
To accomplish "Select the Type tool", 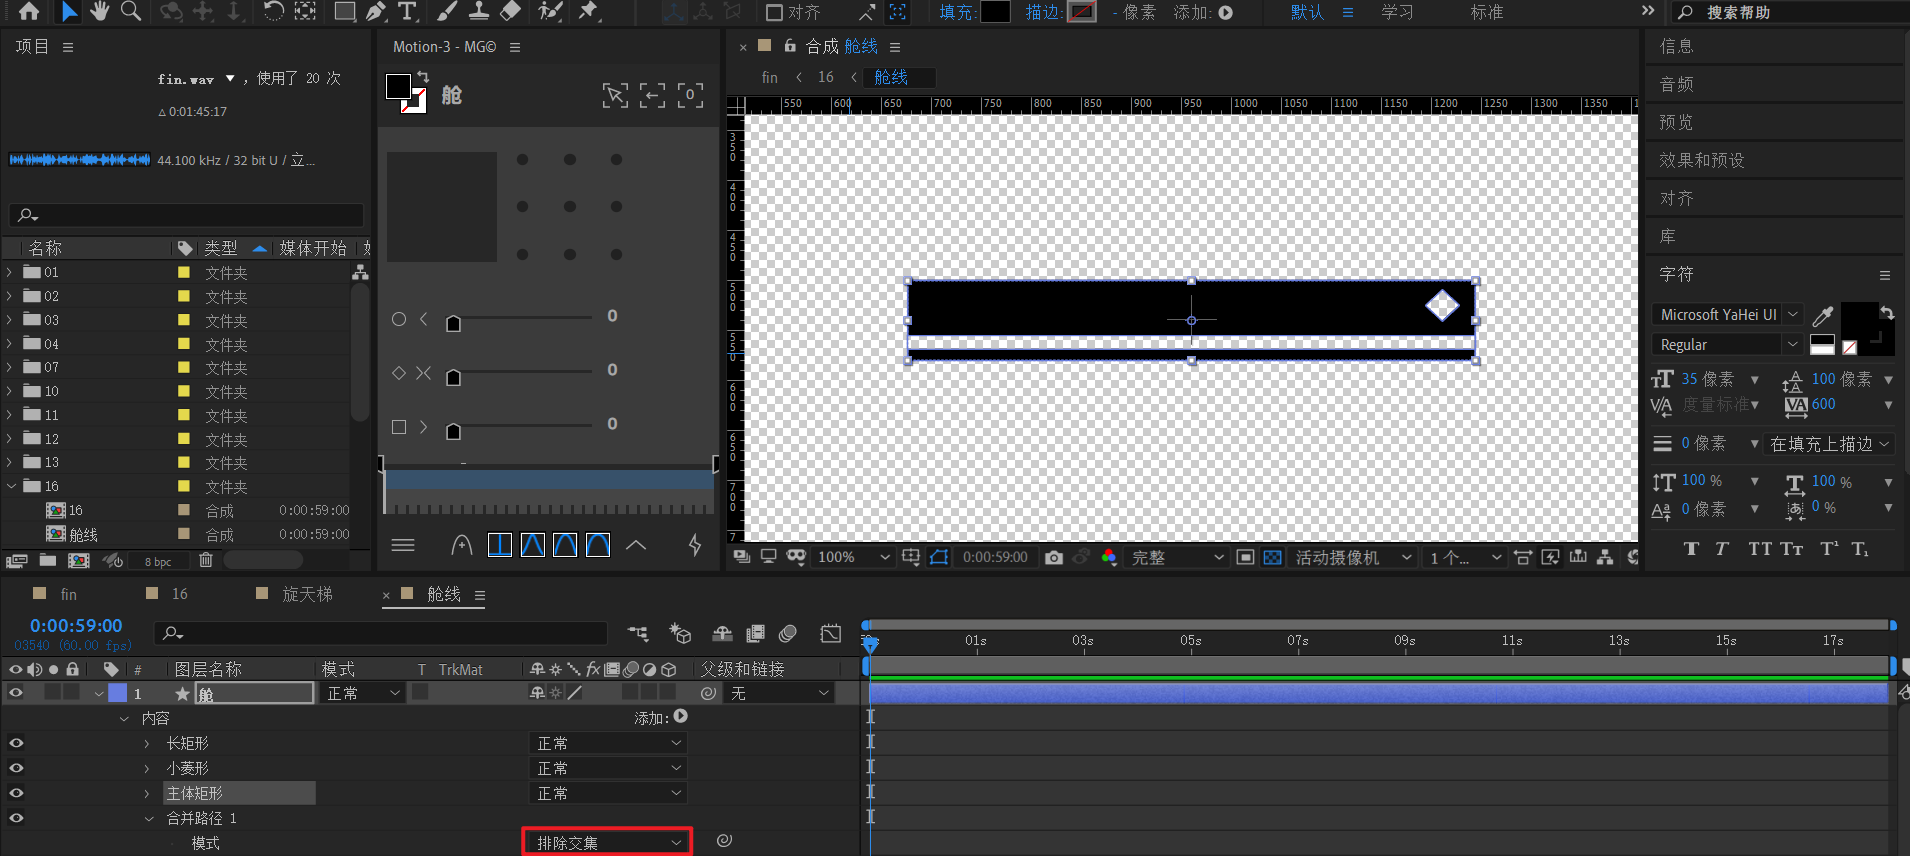I will click(407, 12).
